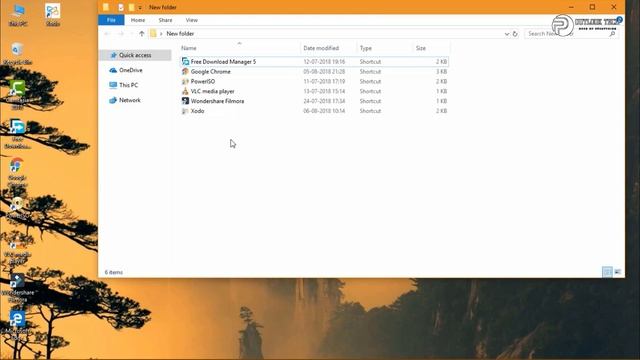Click the date 11-07-2018 17:19 of PowerISO

(x=324, y=81)
